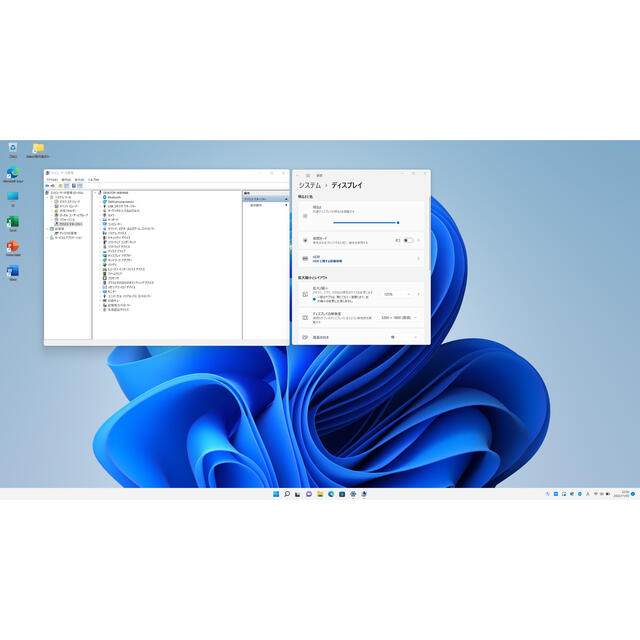This screenshot has height=640, width=640.
Task: Expand the Bluetooth device category
Action: [100, 197]
